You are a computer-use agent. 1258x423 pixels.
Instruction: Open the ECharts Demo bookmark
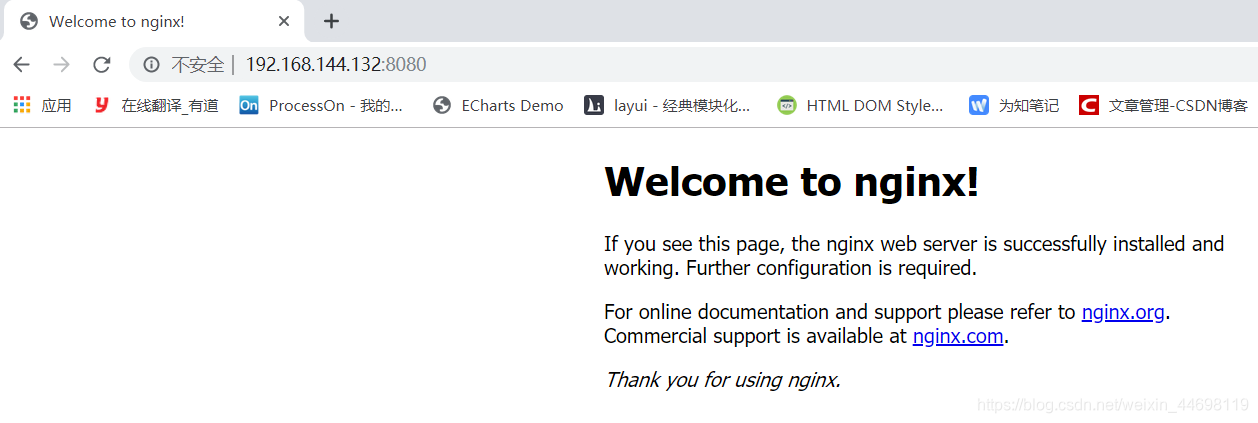click(498, 105)
